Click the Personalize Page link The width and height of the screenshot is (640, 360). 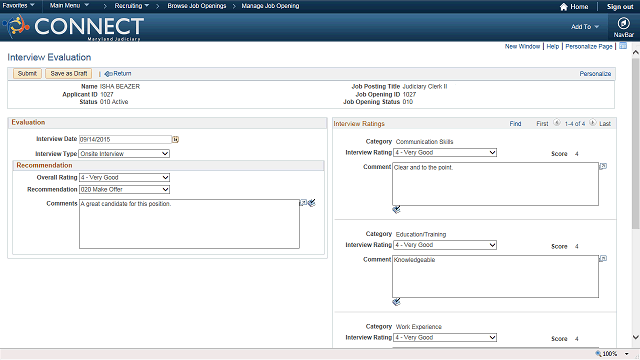tap(589, 47)
